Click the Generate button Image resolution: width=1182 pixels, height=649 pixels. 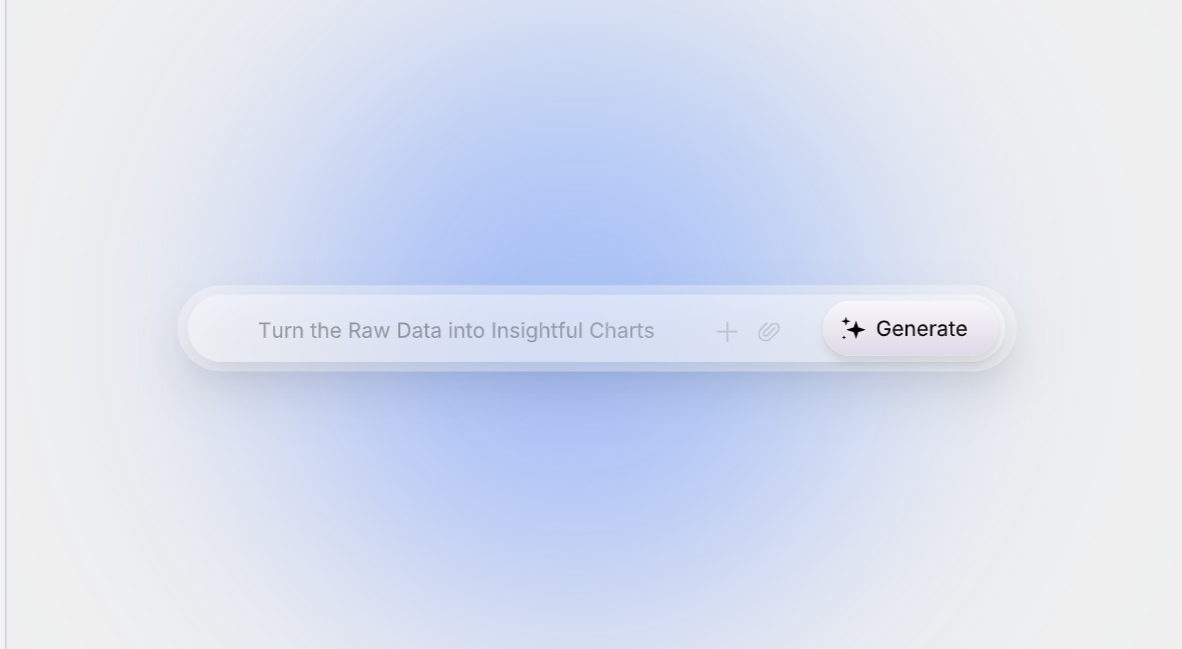tap(912, 329)
